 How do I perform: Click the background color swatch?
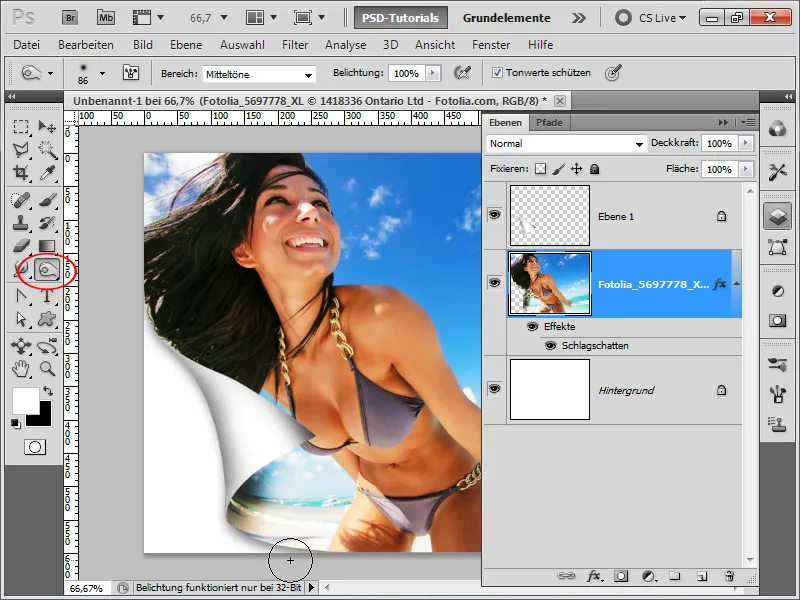(44, 418)
